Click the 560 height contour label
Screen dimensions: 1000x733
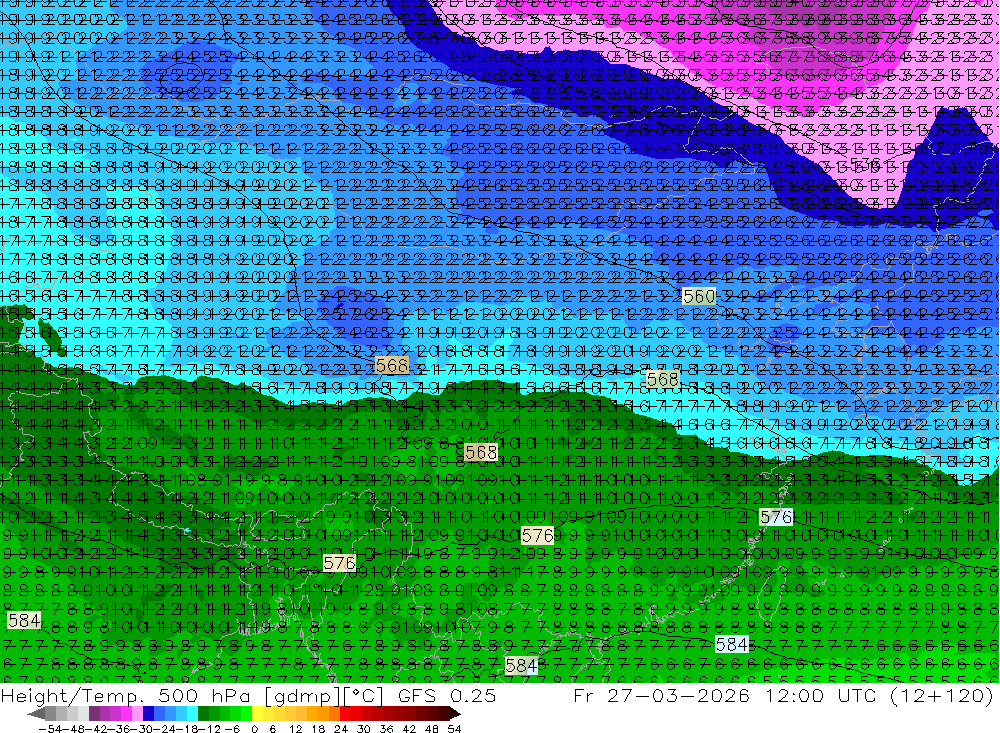699,297
